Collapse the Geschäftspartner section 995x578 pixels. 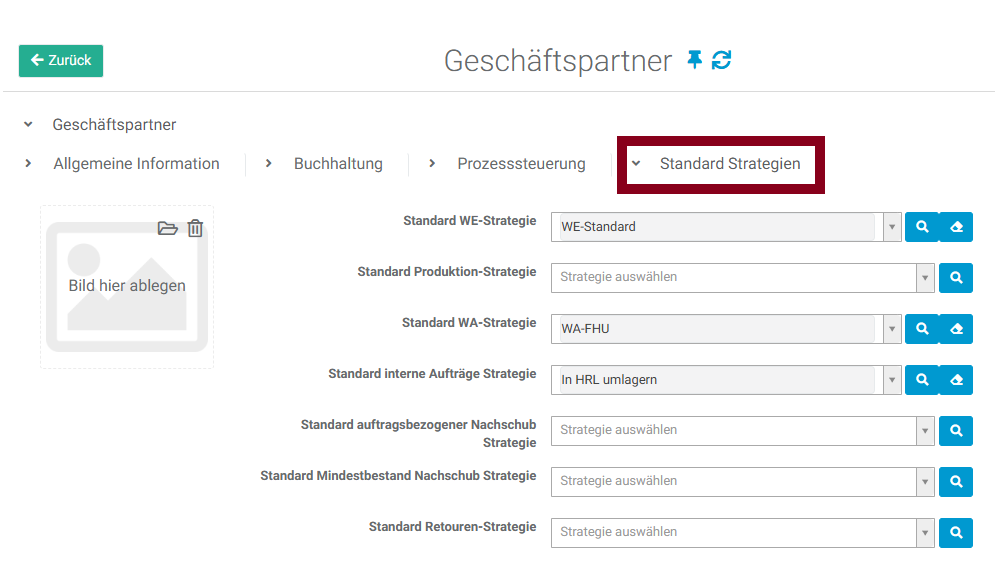[28, 125]
